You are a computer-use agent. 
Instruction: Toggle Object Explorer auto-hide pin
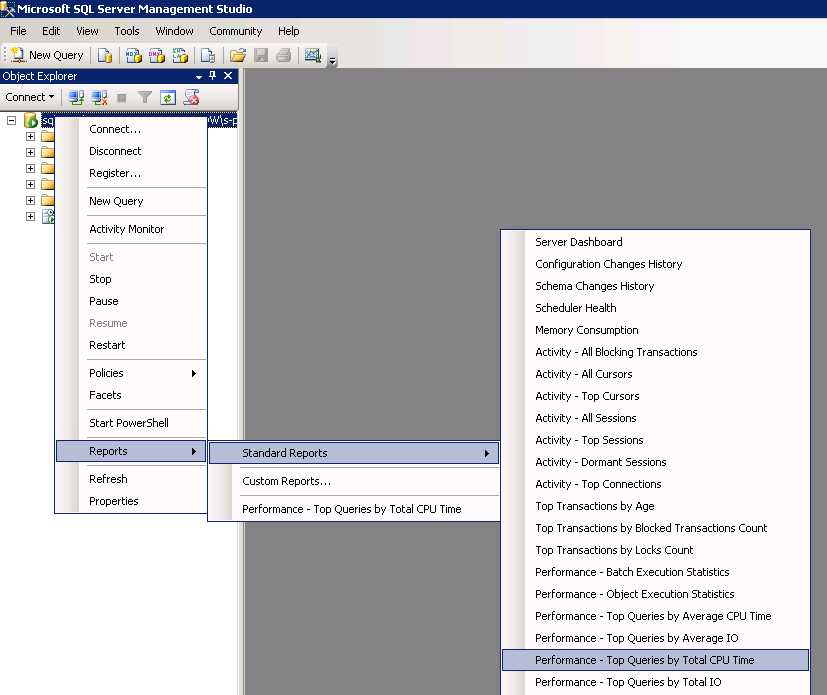pyautogui.click(x=213, y=75)
